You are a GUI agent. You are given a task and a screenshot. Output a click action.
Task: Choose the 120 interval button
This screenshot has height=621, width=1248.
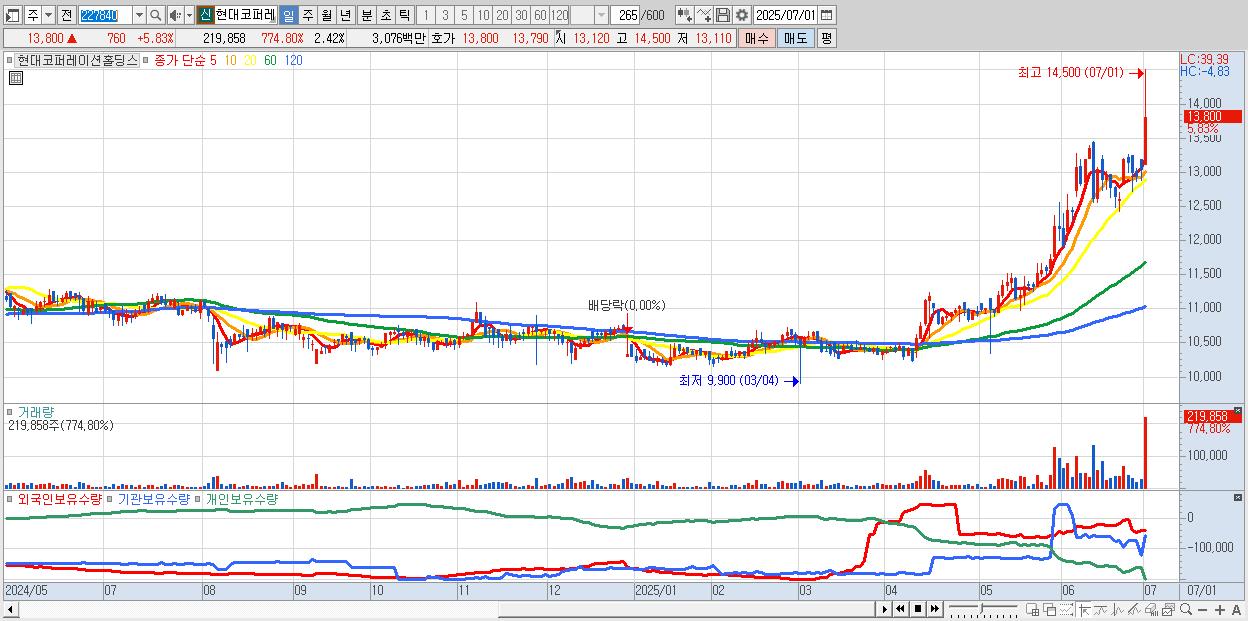[560, 15]
